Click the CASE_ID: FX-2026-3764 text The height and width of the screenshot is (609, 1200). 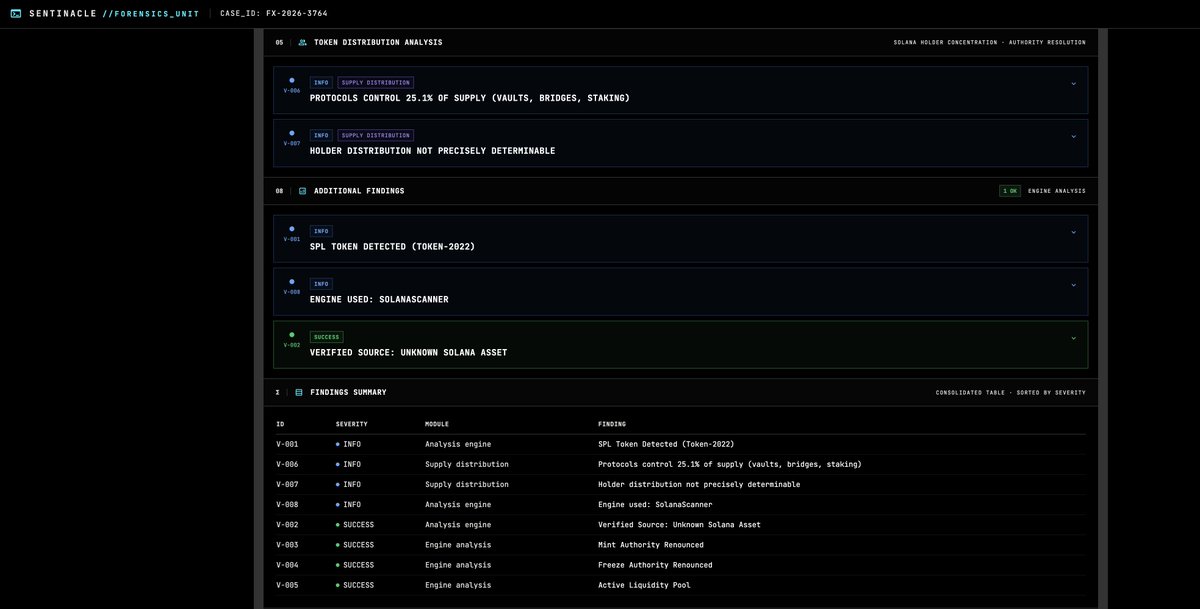pyautogui.click(x=274, y=14)
